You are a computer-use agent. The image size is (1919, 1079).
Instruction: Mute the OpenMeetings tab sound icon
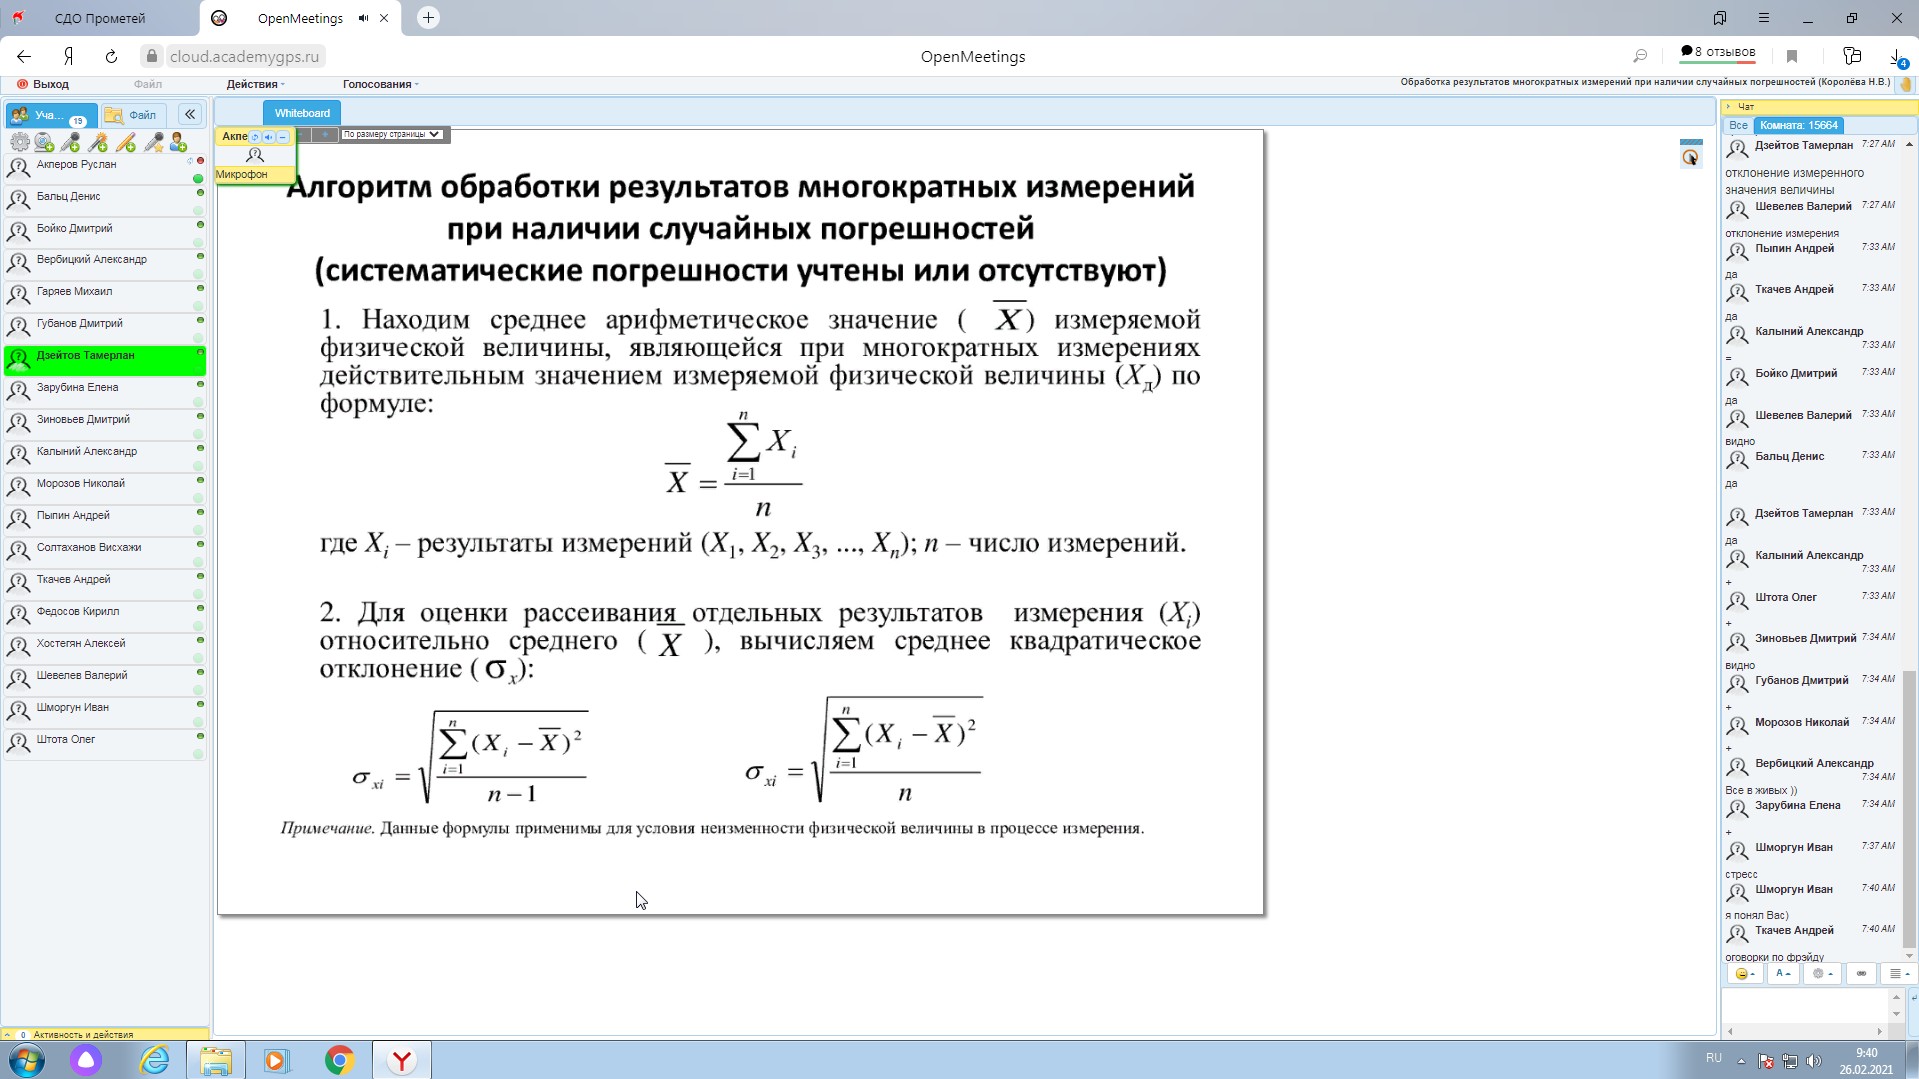[x=363, y=18]
